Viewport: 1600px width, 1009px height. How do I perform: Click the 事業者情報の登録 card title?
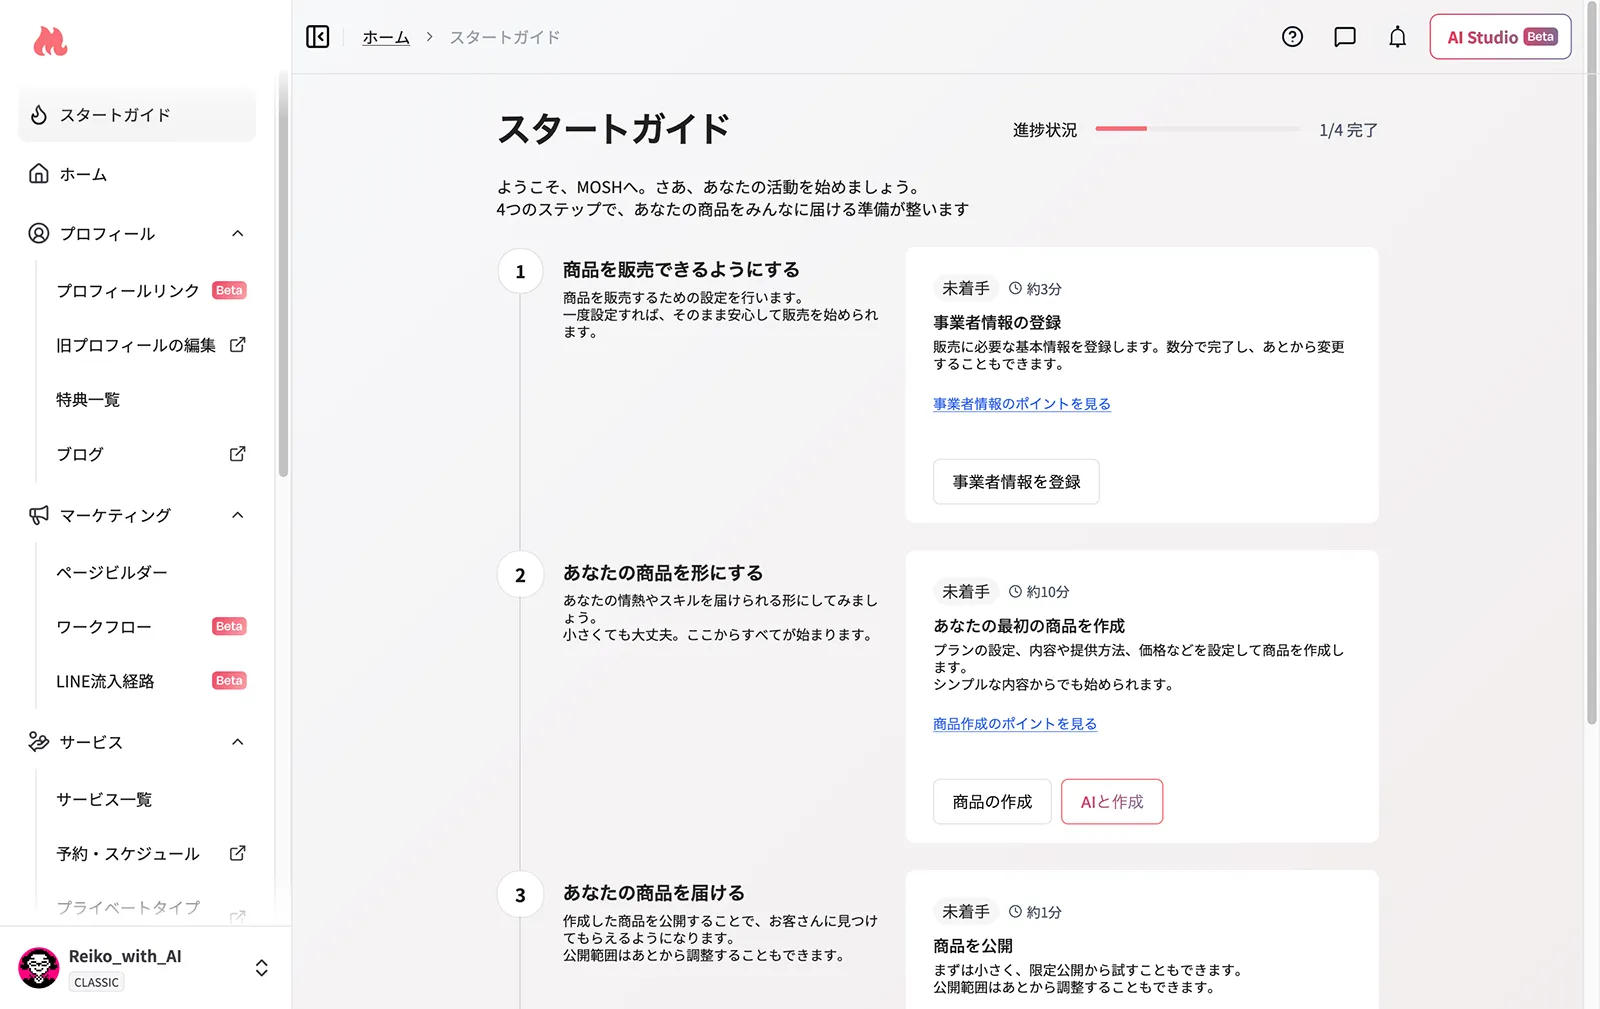point(997,323)
